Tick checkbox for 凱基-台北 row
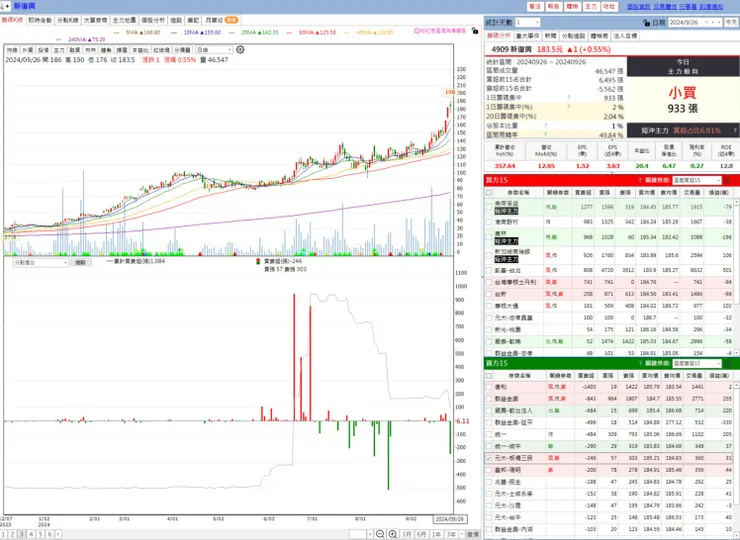740x540 pixels. point(489,270)
